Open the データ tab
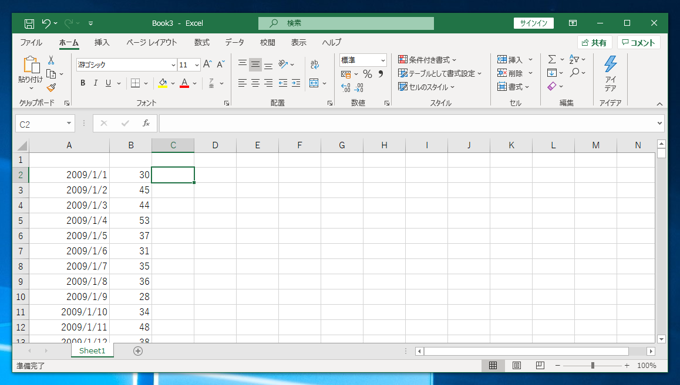 [235, 42]
